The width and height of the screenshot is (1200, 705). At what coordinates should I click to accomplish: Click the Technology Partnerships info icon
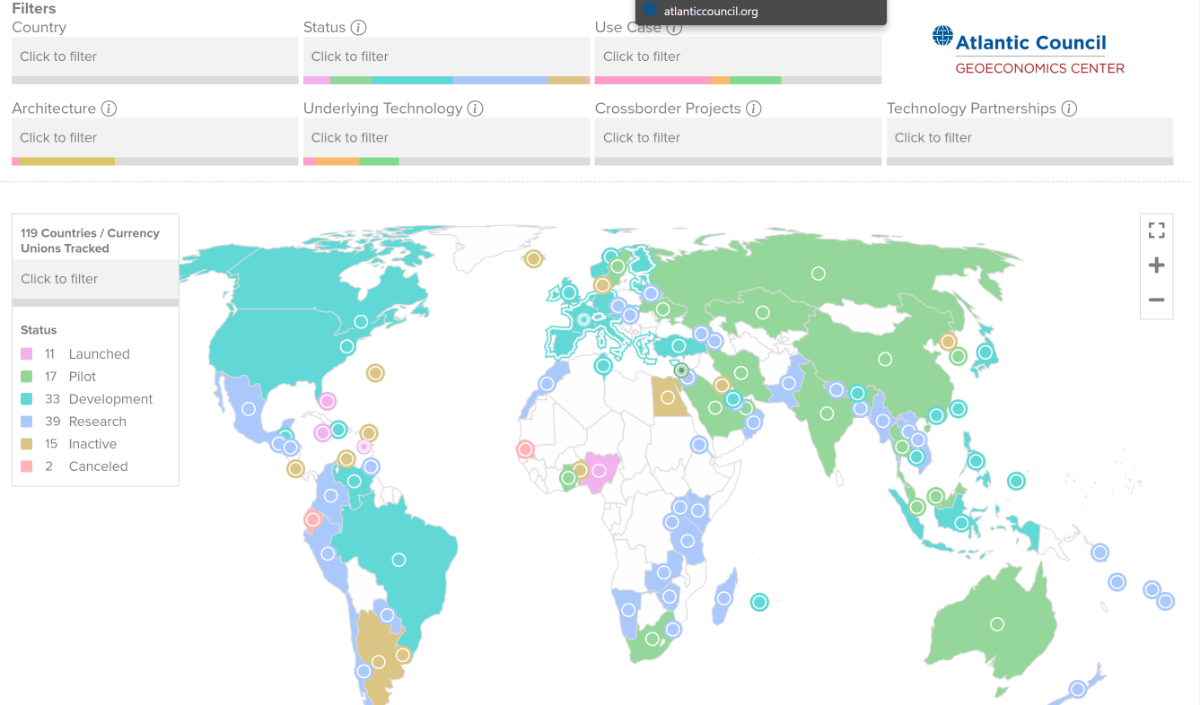click(1069, 109)
